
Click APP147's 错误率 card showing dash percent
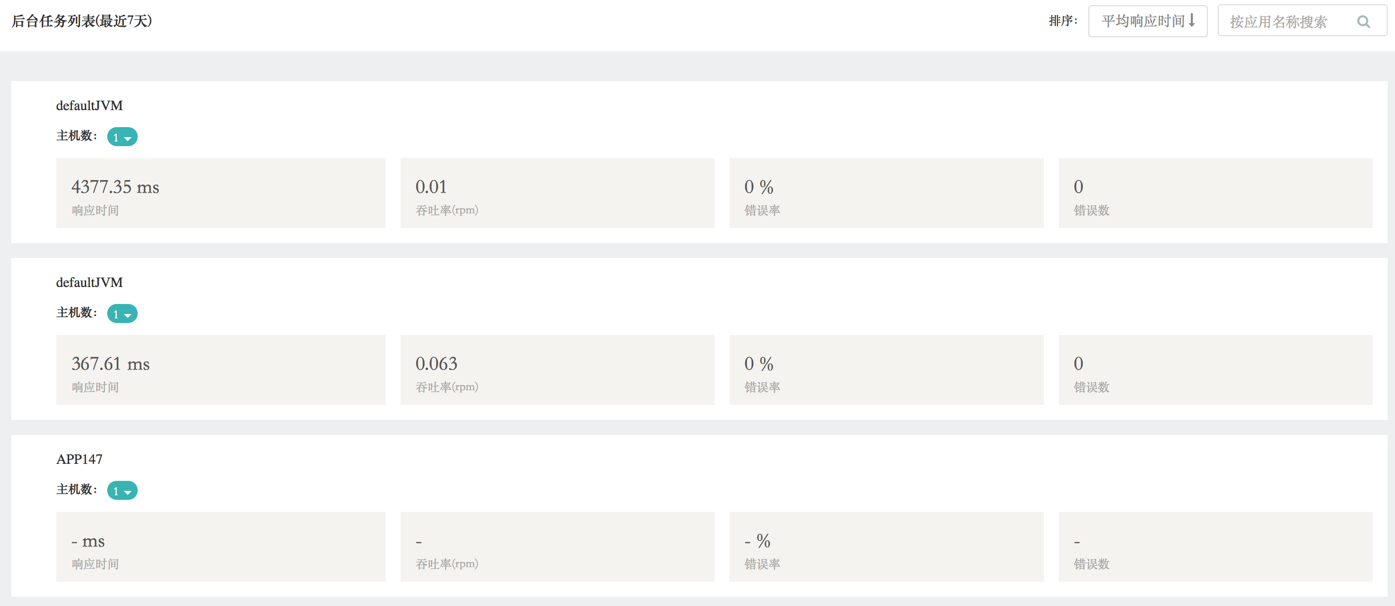click(886, 547)
